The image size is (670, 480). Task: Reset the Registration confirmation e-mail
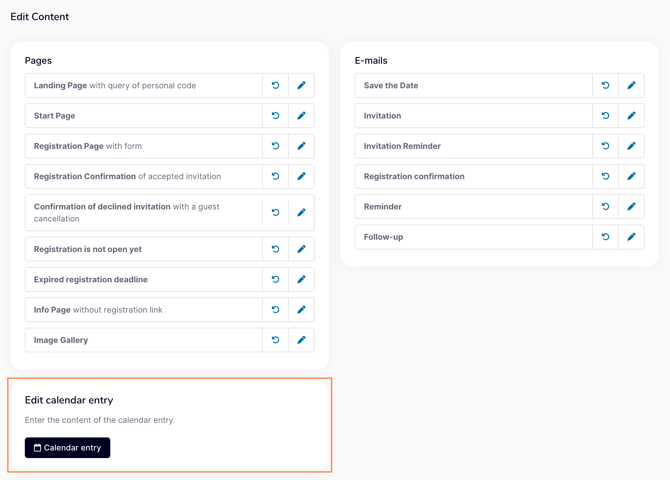(605, 176)
